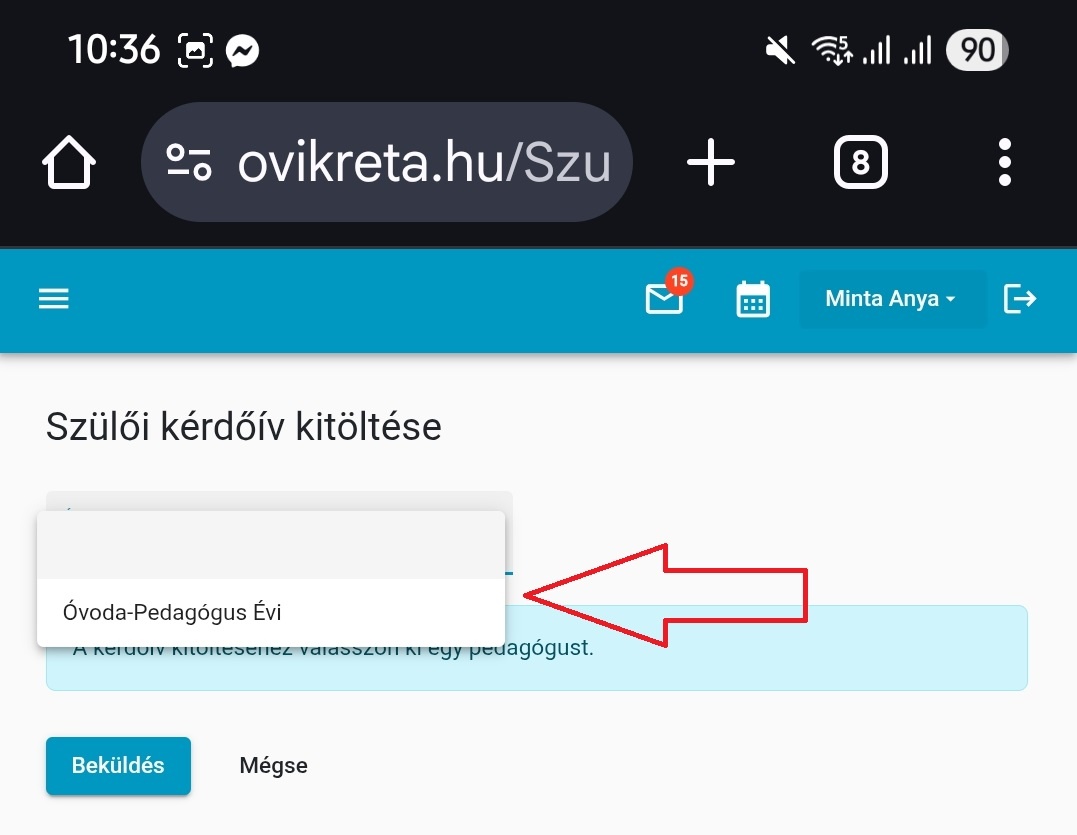Show the open tabs switcher
This screenshot has height=835, width=1077.
point(861,162)
